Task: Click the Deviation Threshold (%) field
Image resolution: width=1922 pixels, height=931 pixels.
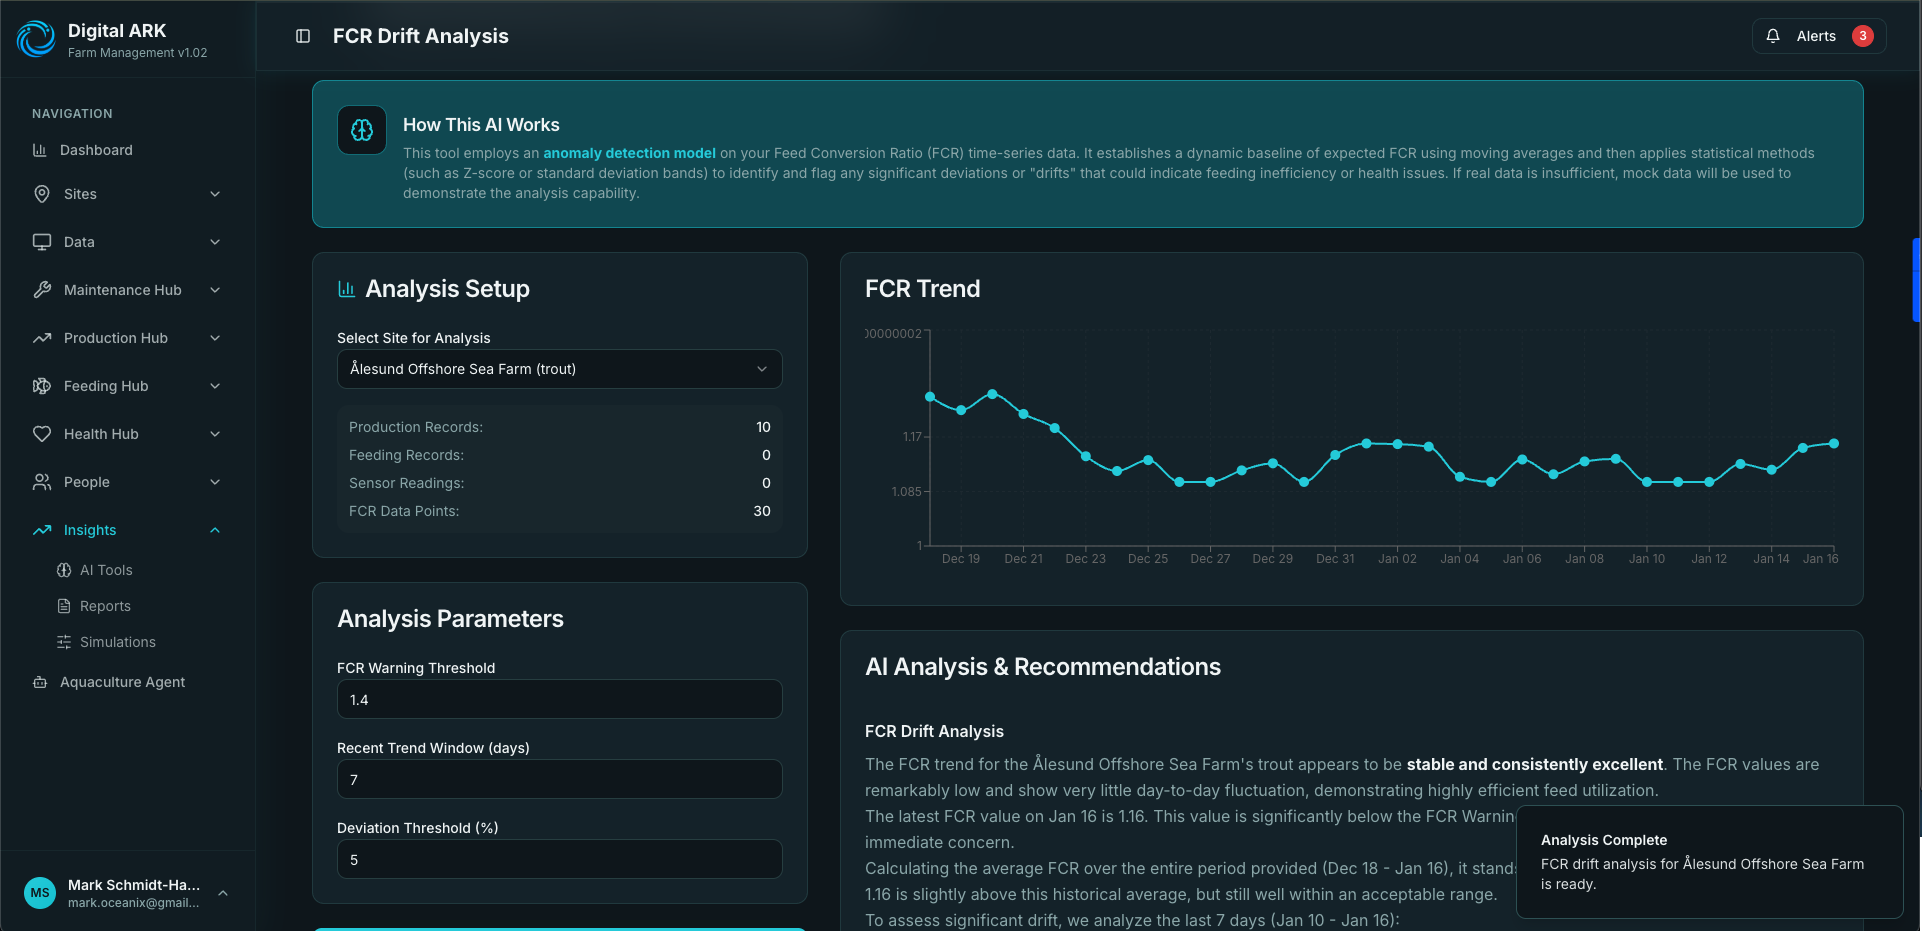Action: point(559,859)
